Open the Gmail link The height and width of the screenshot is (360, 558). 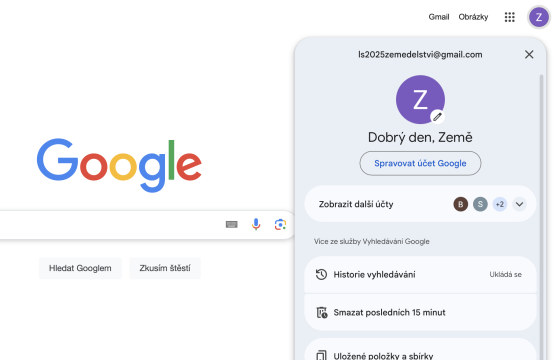pos(439,17)
